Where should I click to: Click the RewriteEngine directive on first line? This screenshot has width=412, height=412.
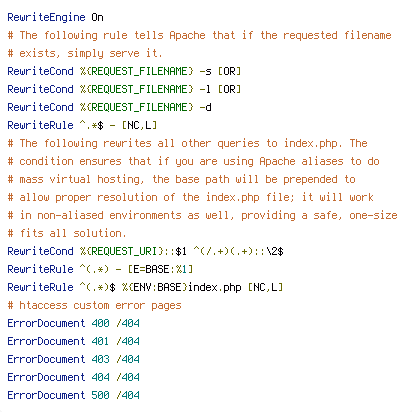[46, 17]
